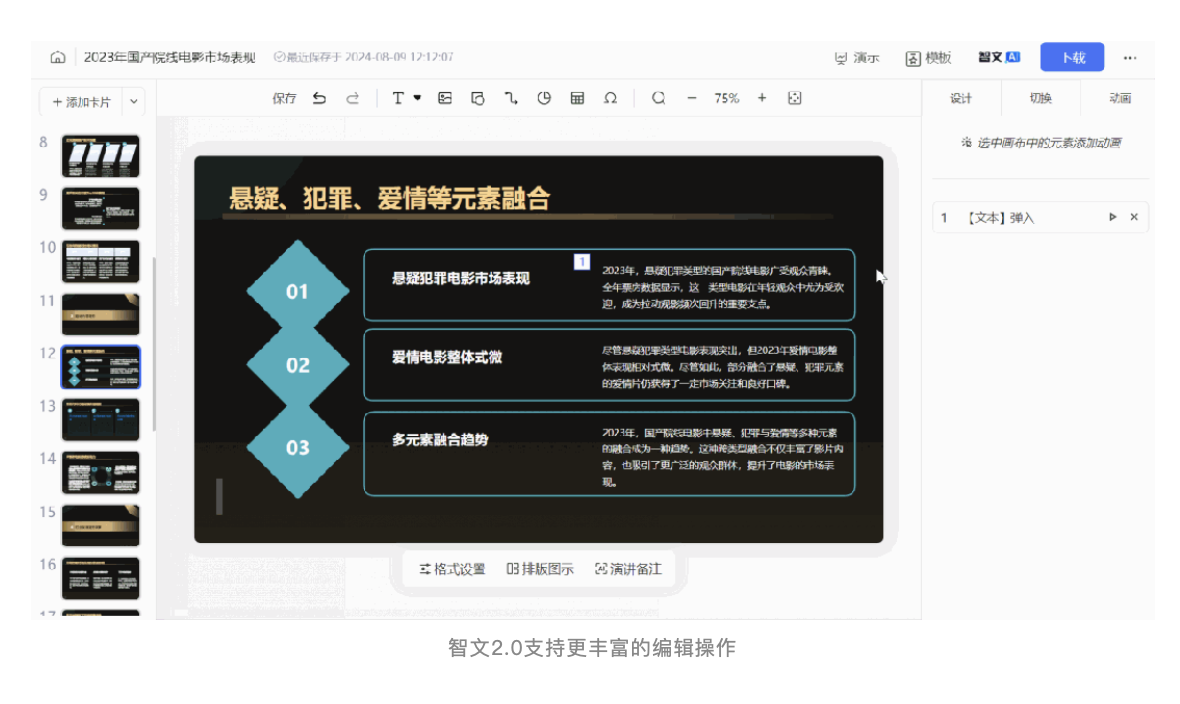Remove the 【文本】弹入 animation with X
Viewport: 1180px width, 704px height.
point(1134,217)
